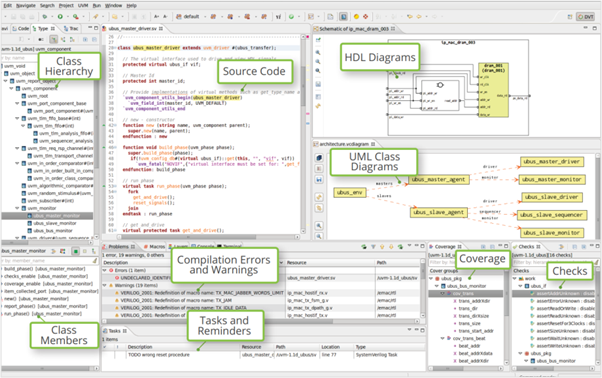602x378 pixels.
Task: Click the save icon in schematic sidebar
Action: pyautogui.click(x=318, y=84)
